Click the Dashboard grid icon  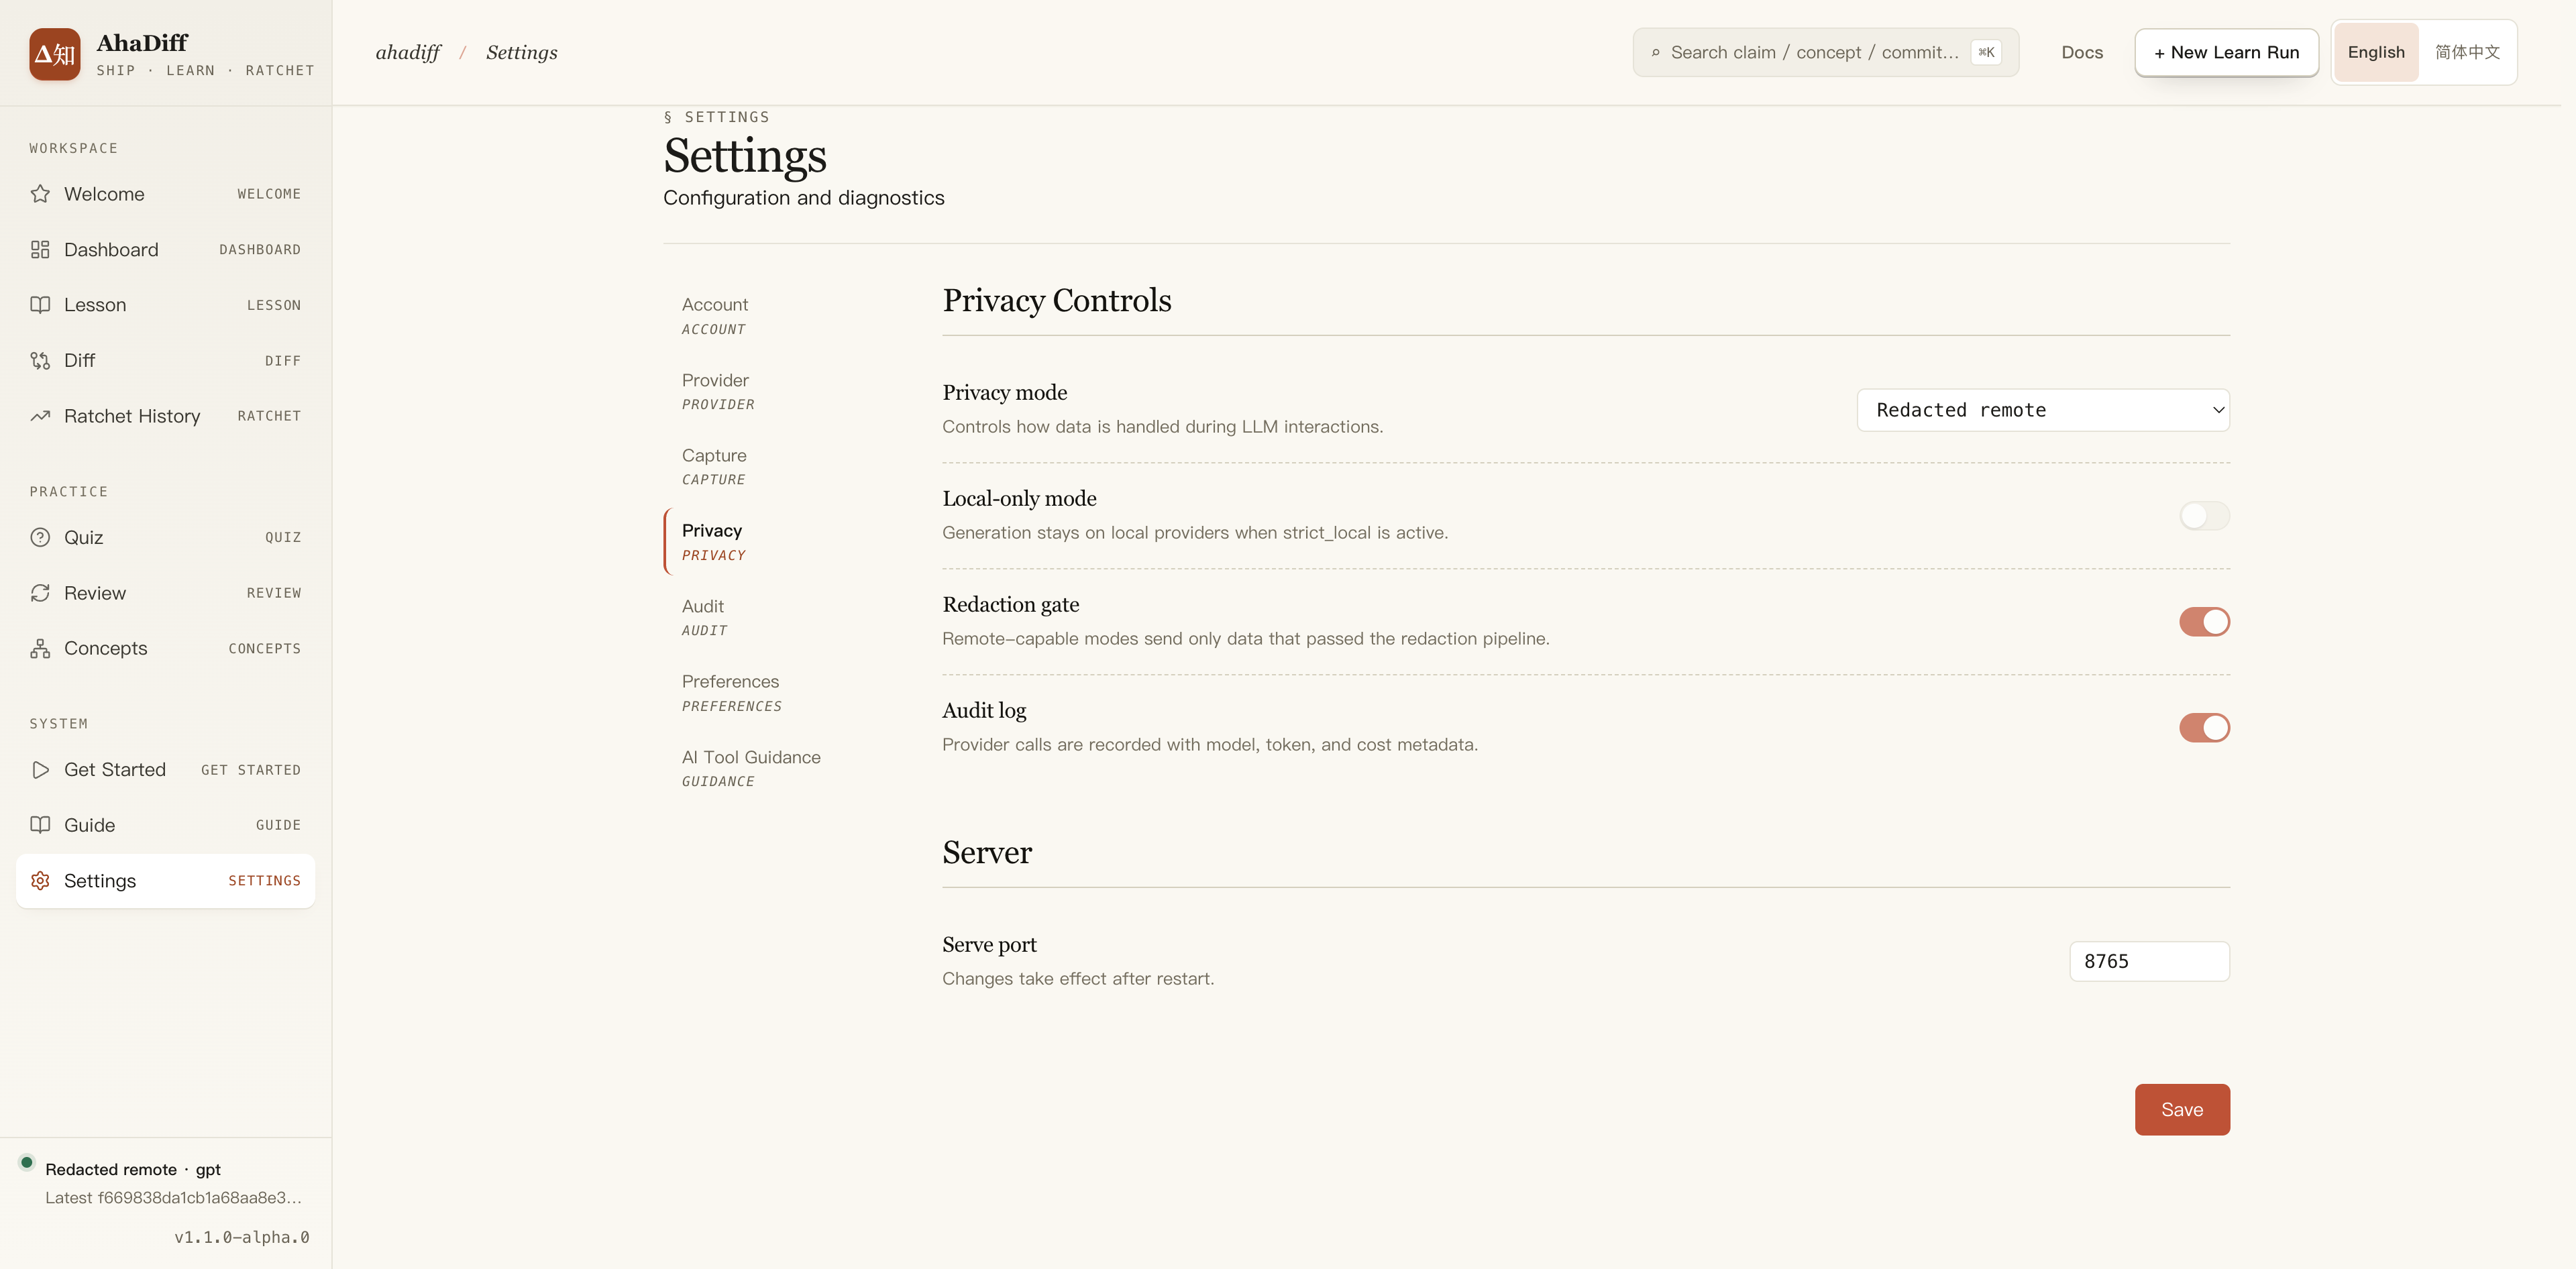pos(40,249)
